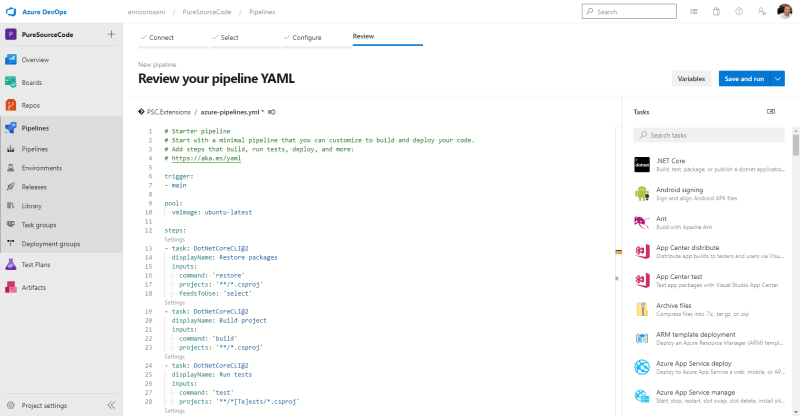Click the Pipelines breadcrumb link

pyautogui.click(x=262, y=12)
